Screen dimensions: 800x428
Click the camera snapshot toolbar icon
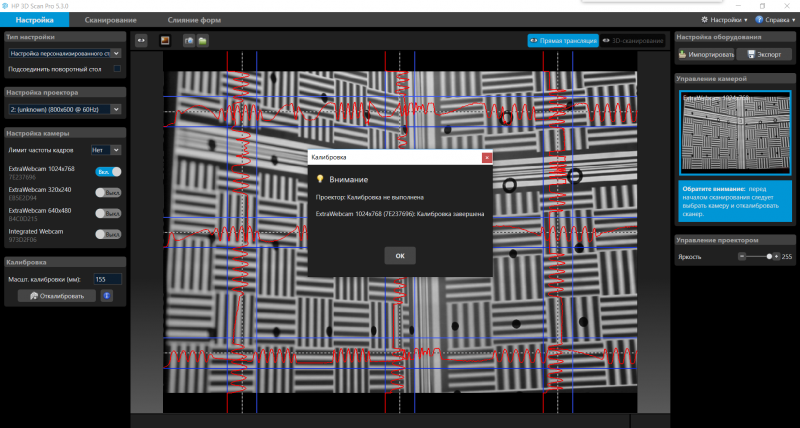(x=189, y=41)
